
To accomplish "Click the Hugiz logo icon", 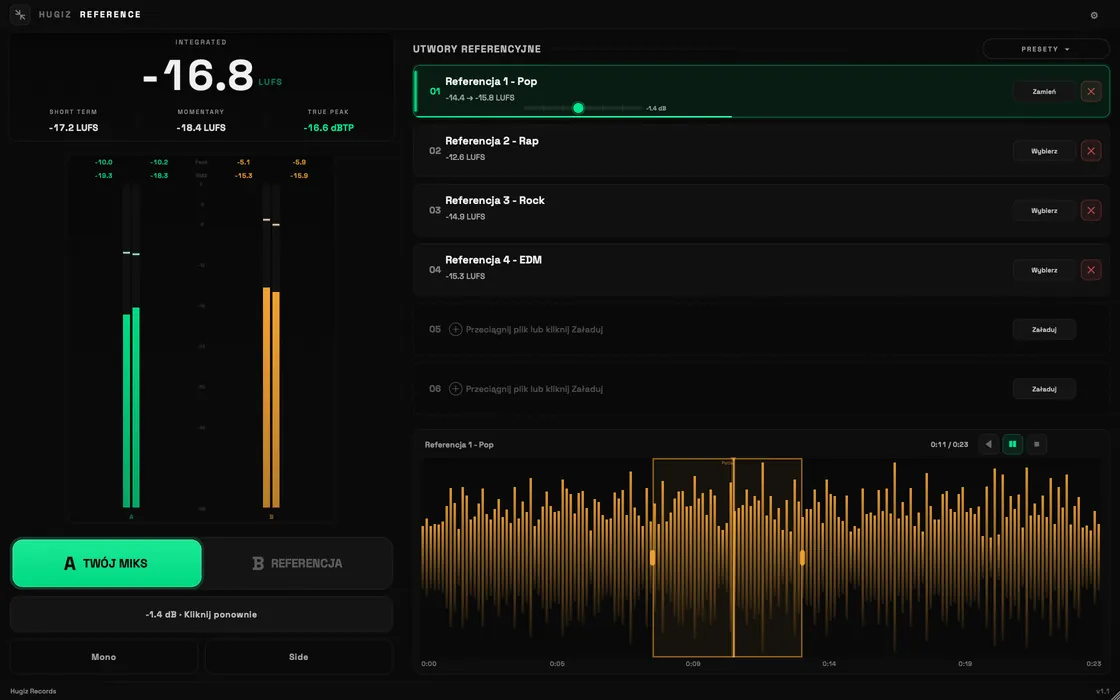I will (x=20, y=14).
